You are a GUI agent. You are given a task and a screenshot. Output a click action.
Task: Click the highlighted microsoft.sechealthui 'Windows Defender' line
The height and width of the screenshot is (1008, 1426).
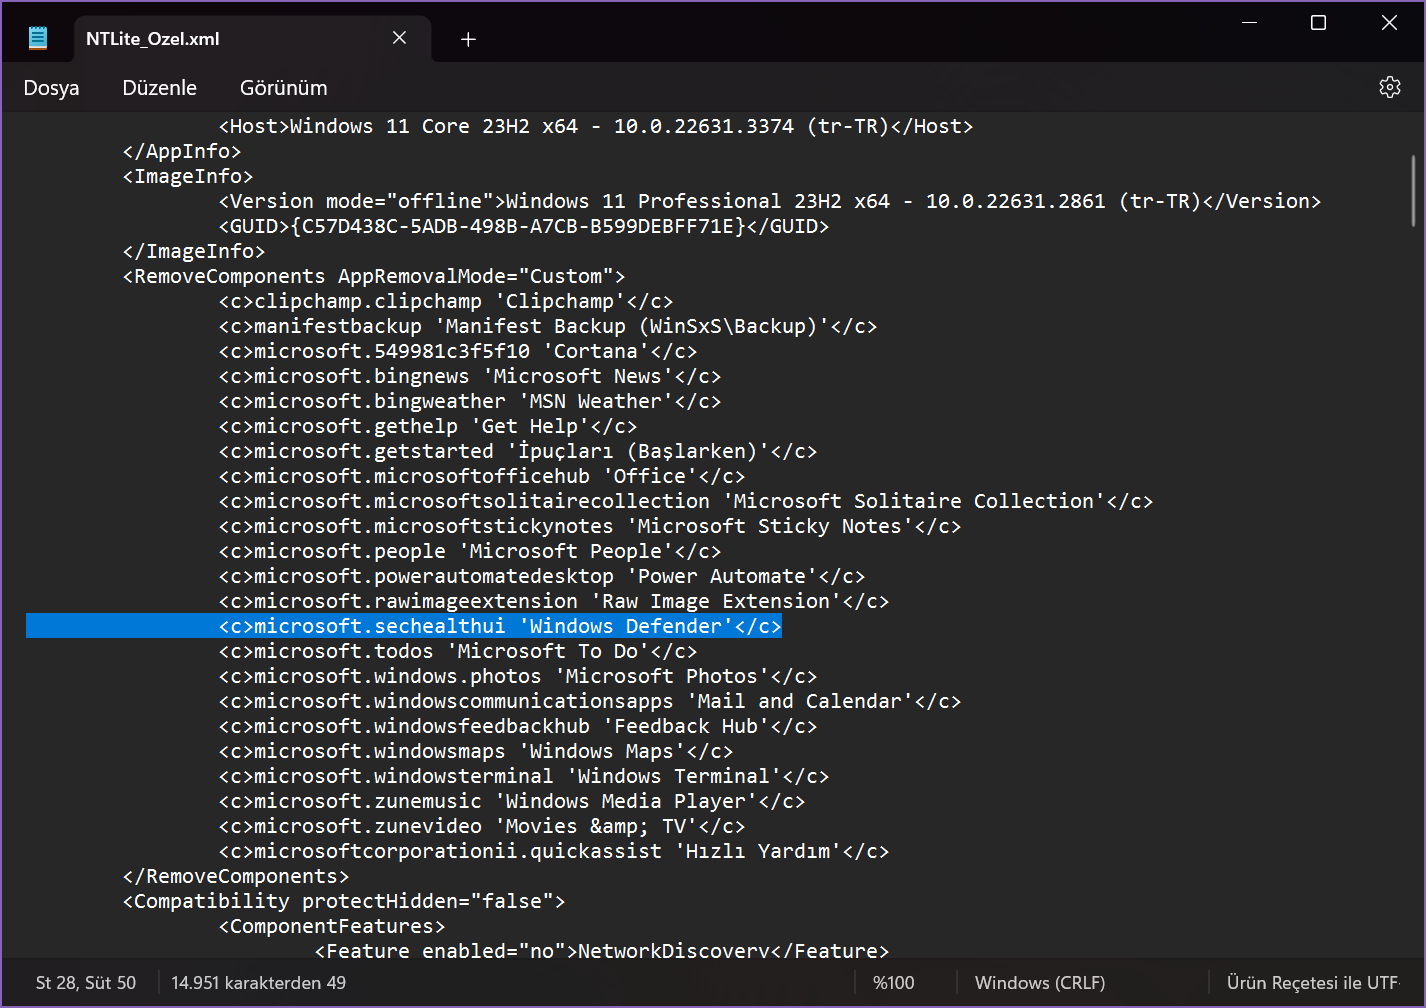500,626
